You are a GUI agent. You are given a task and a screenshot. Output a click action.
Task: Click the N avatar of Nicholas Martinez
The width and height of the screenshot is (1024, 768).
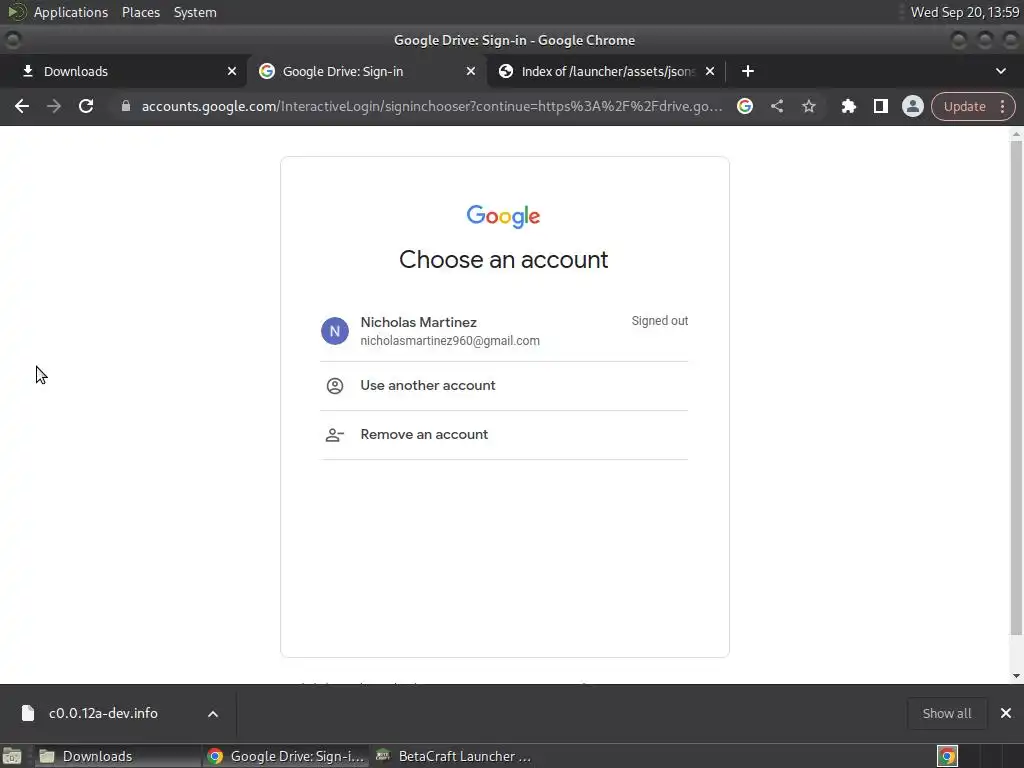334,331
